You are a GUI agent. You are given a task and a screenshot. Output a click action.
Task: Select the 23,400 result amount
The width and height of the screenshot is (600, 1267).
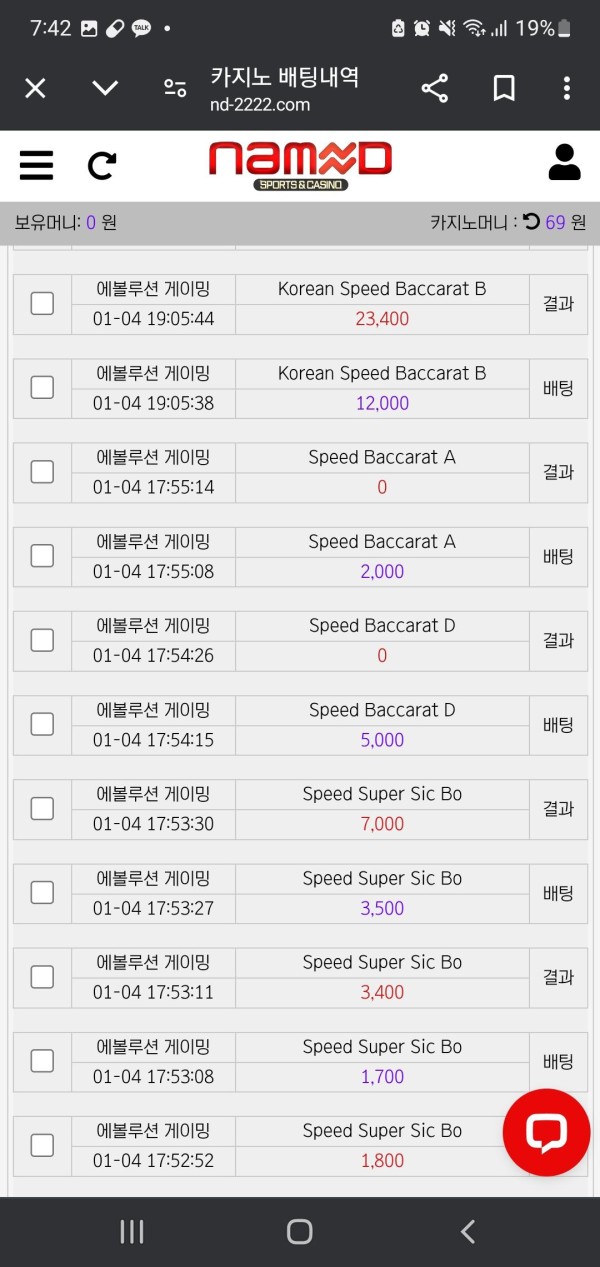click(x=382, y=319)
